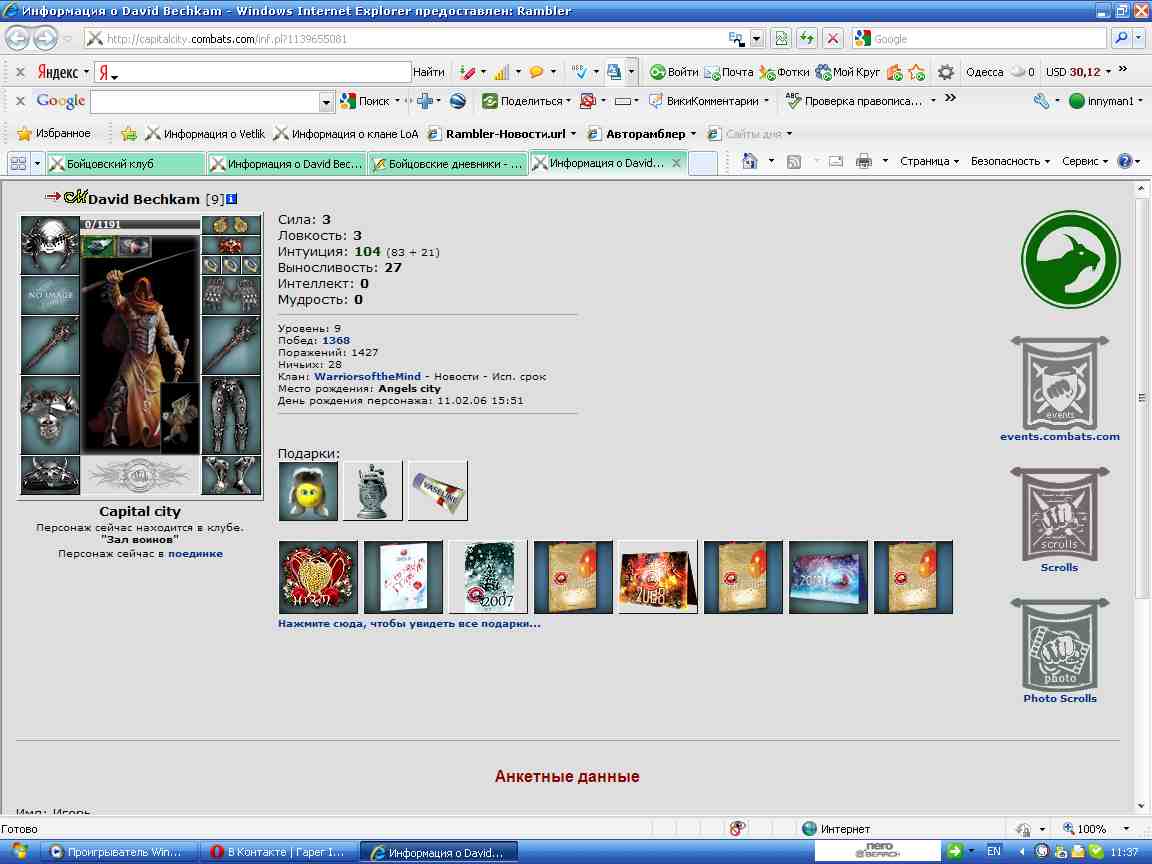Open Проигрыватель Windows Media taskbar button
Screen dimensions: 1152x864
pyautogui.click(x=118, y=852)
